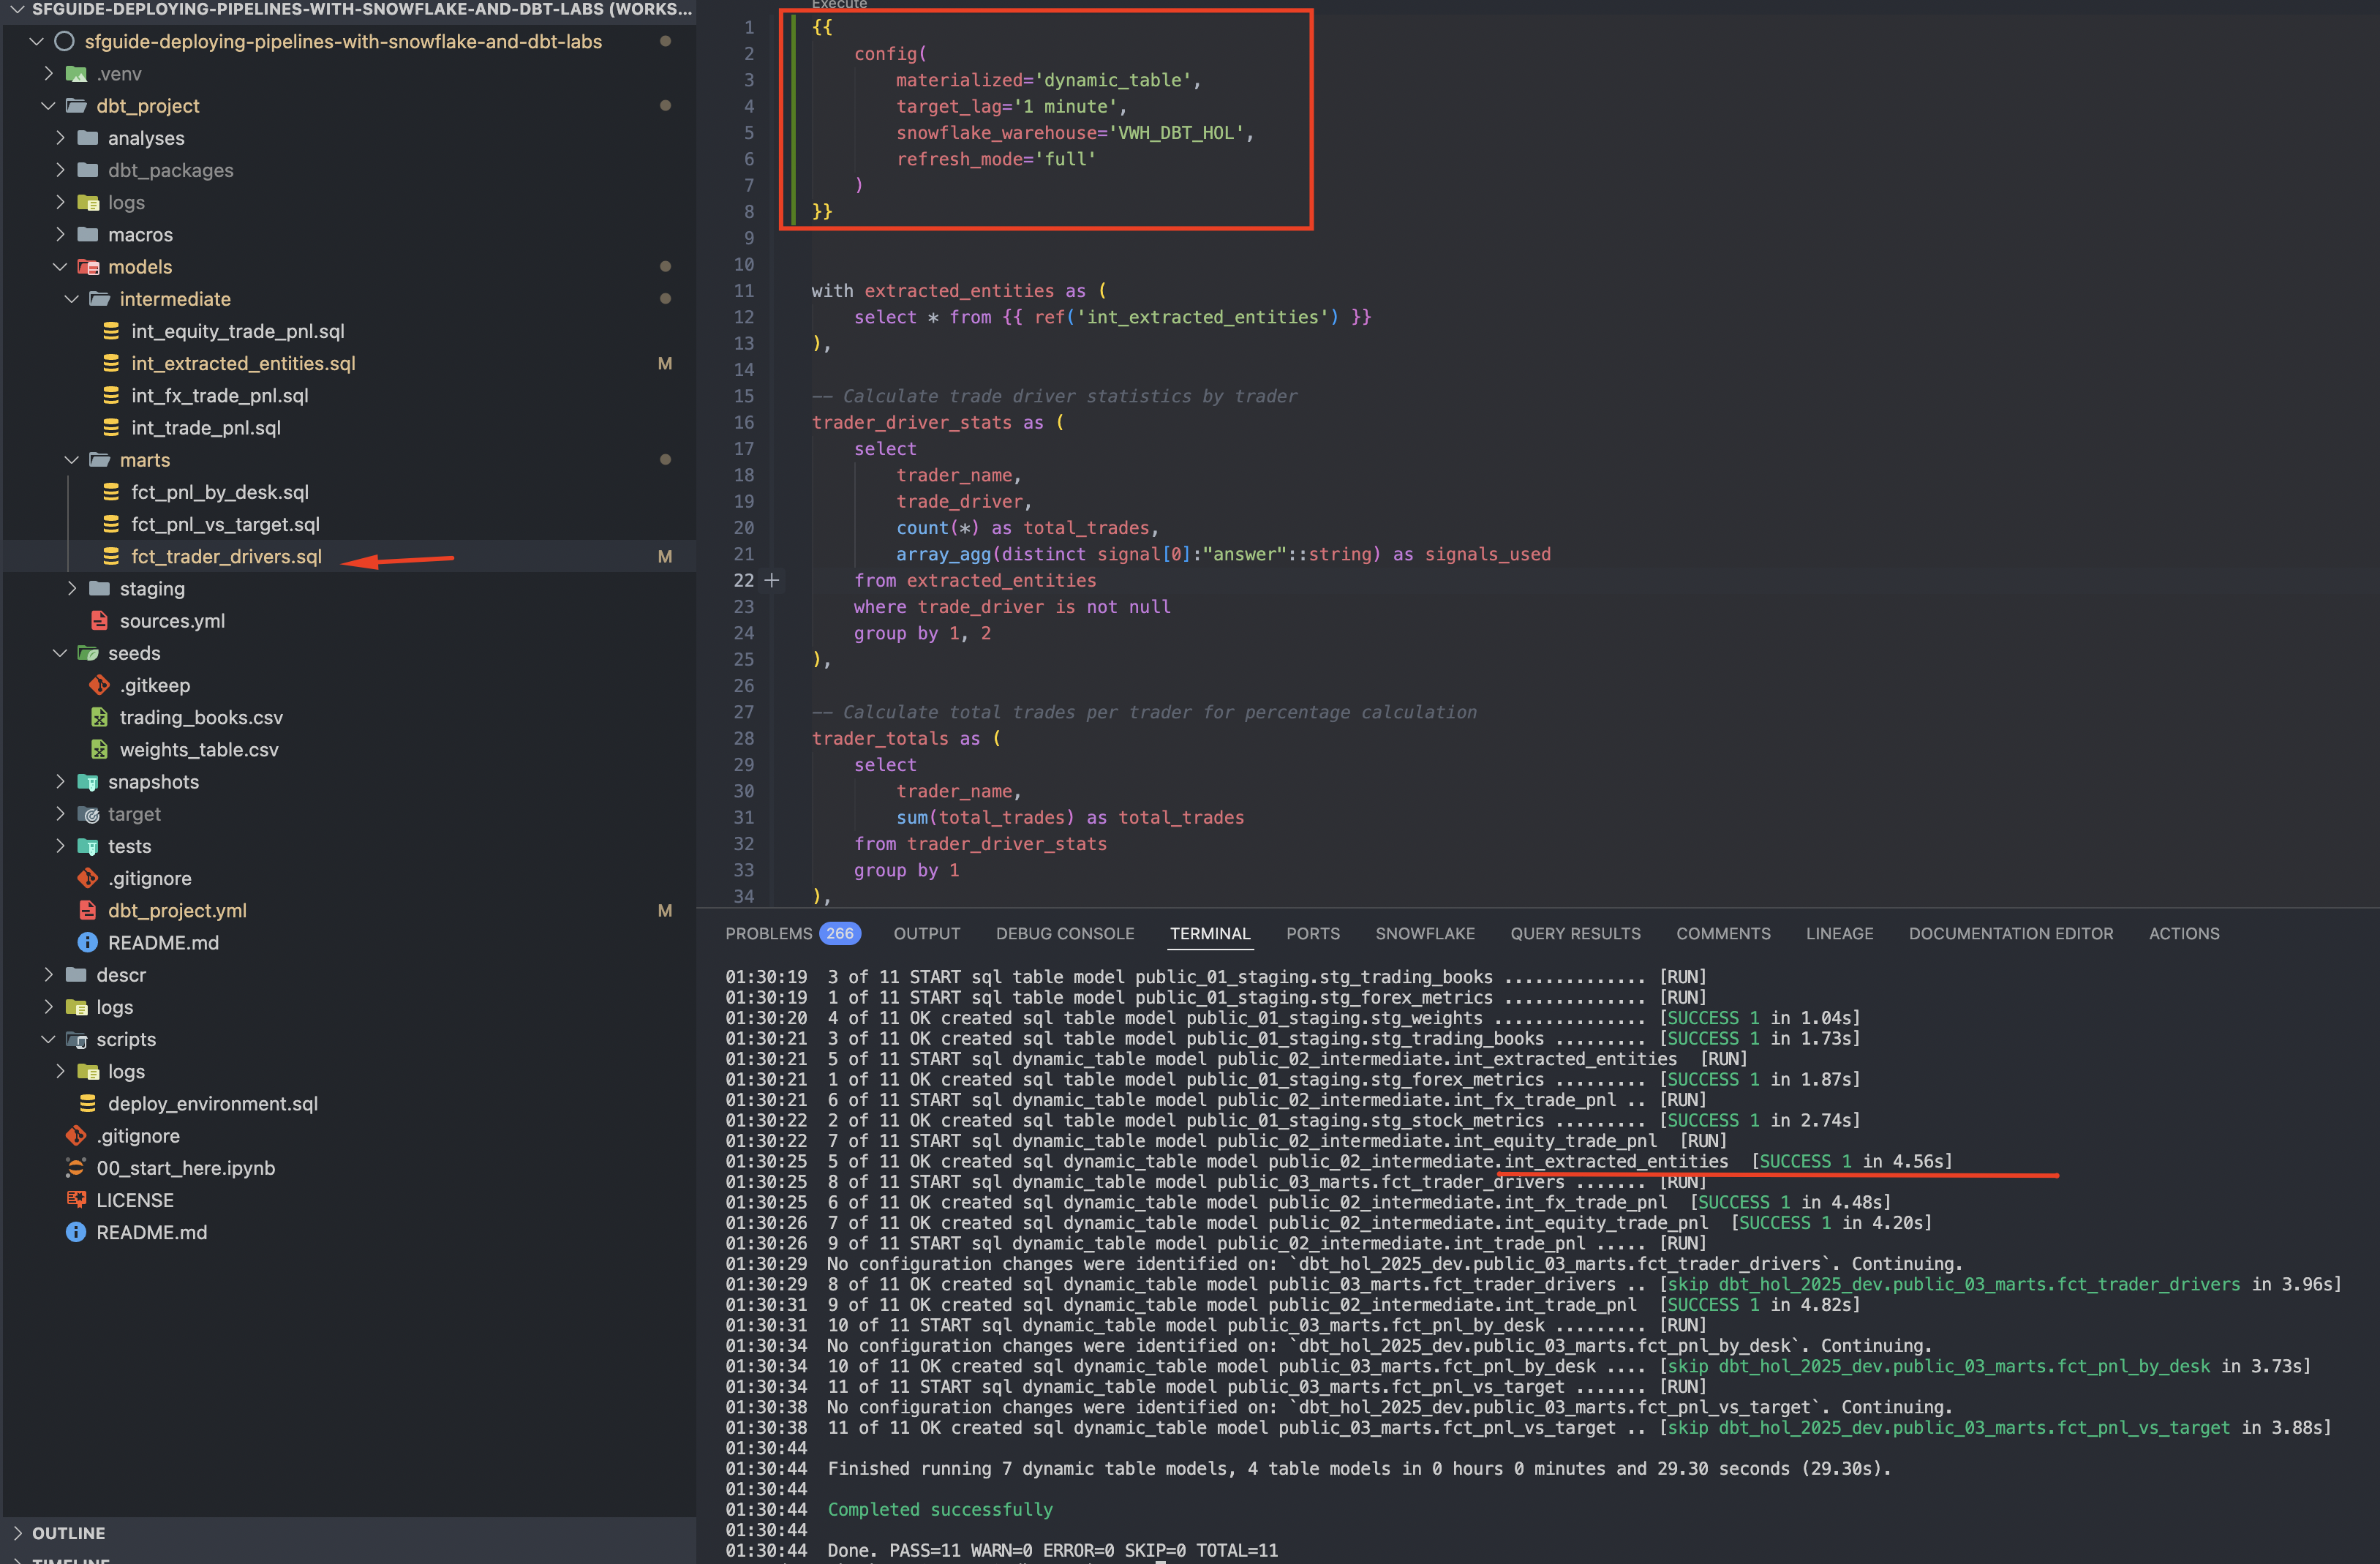Expand the staging folder

point(72,588)
